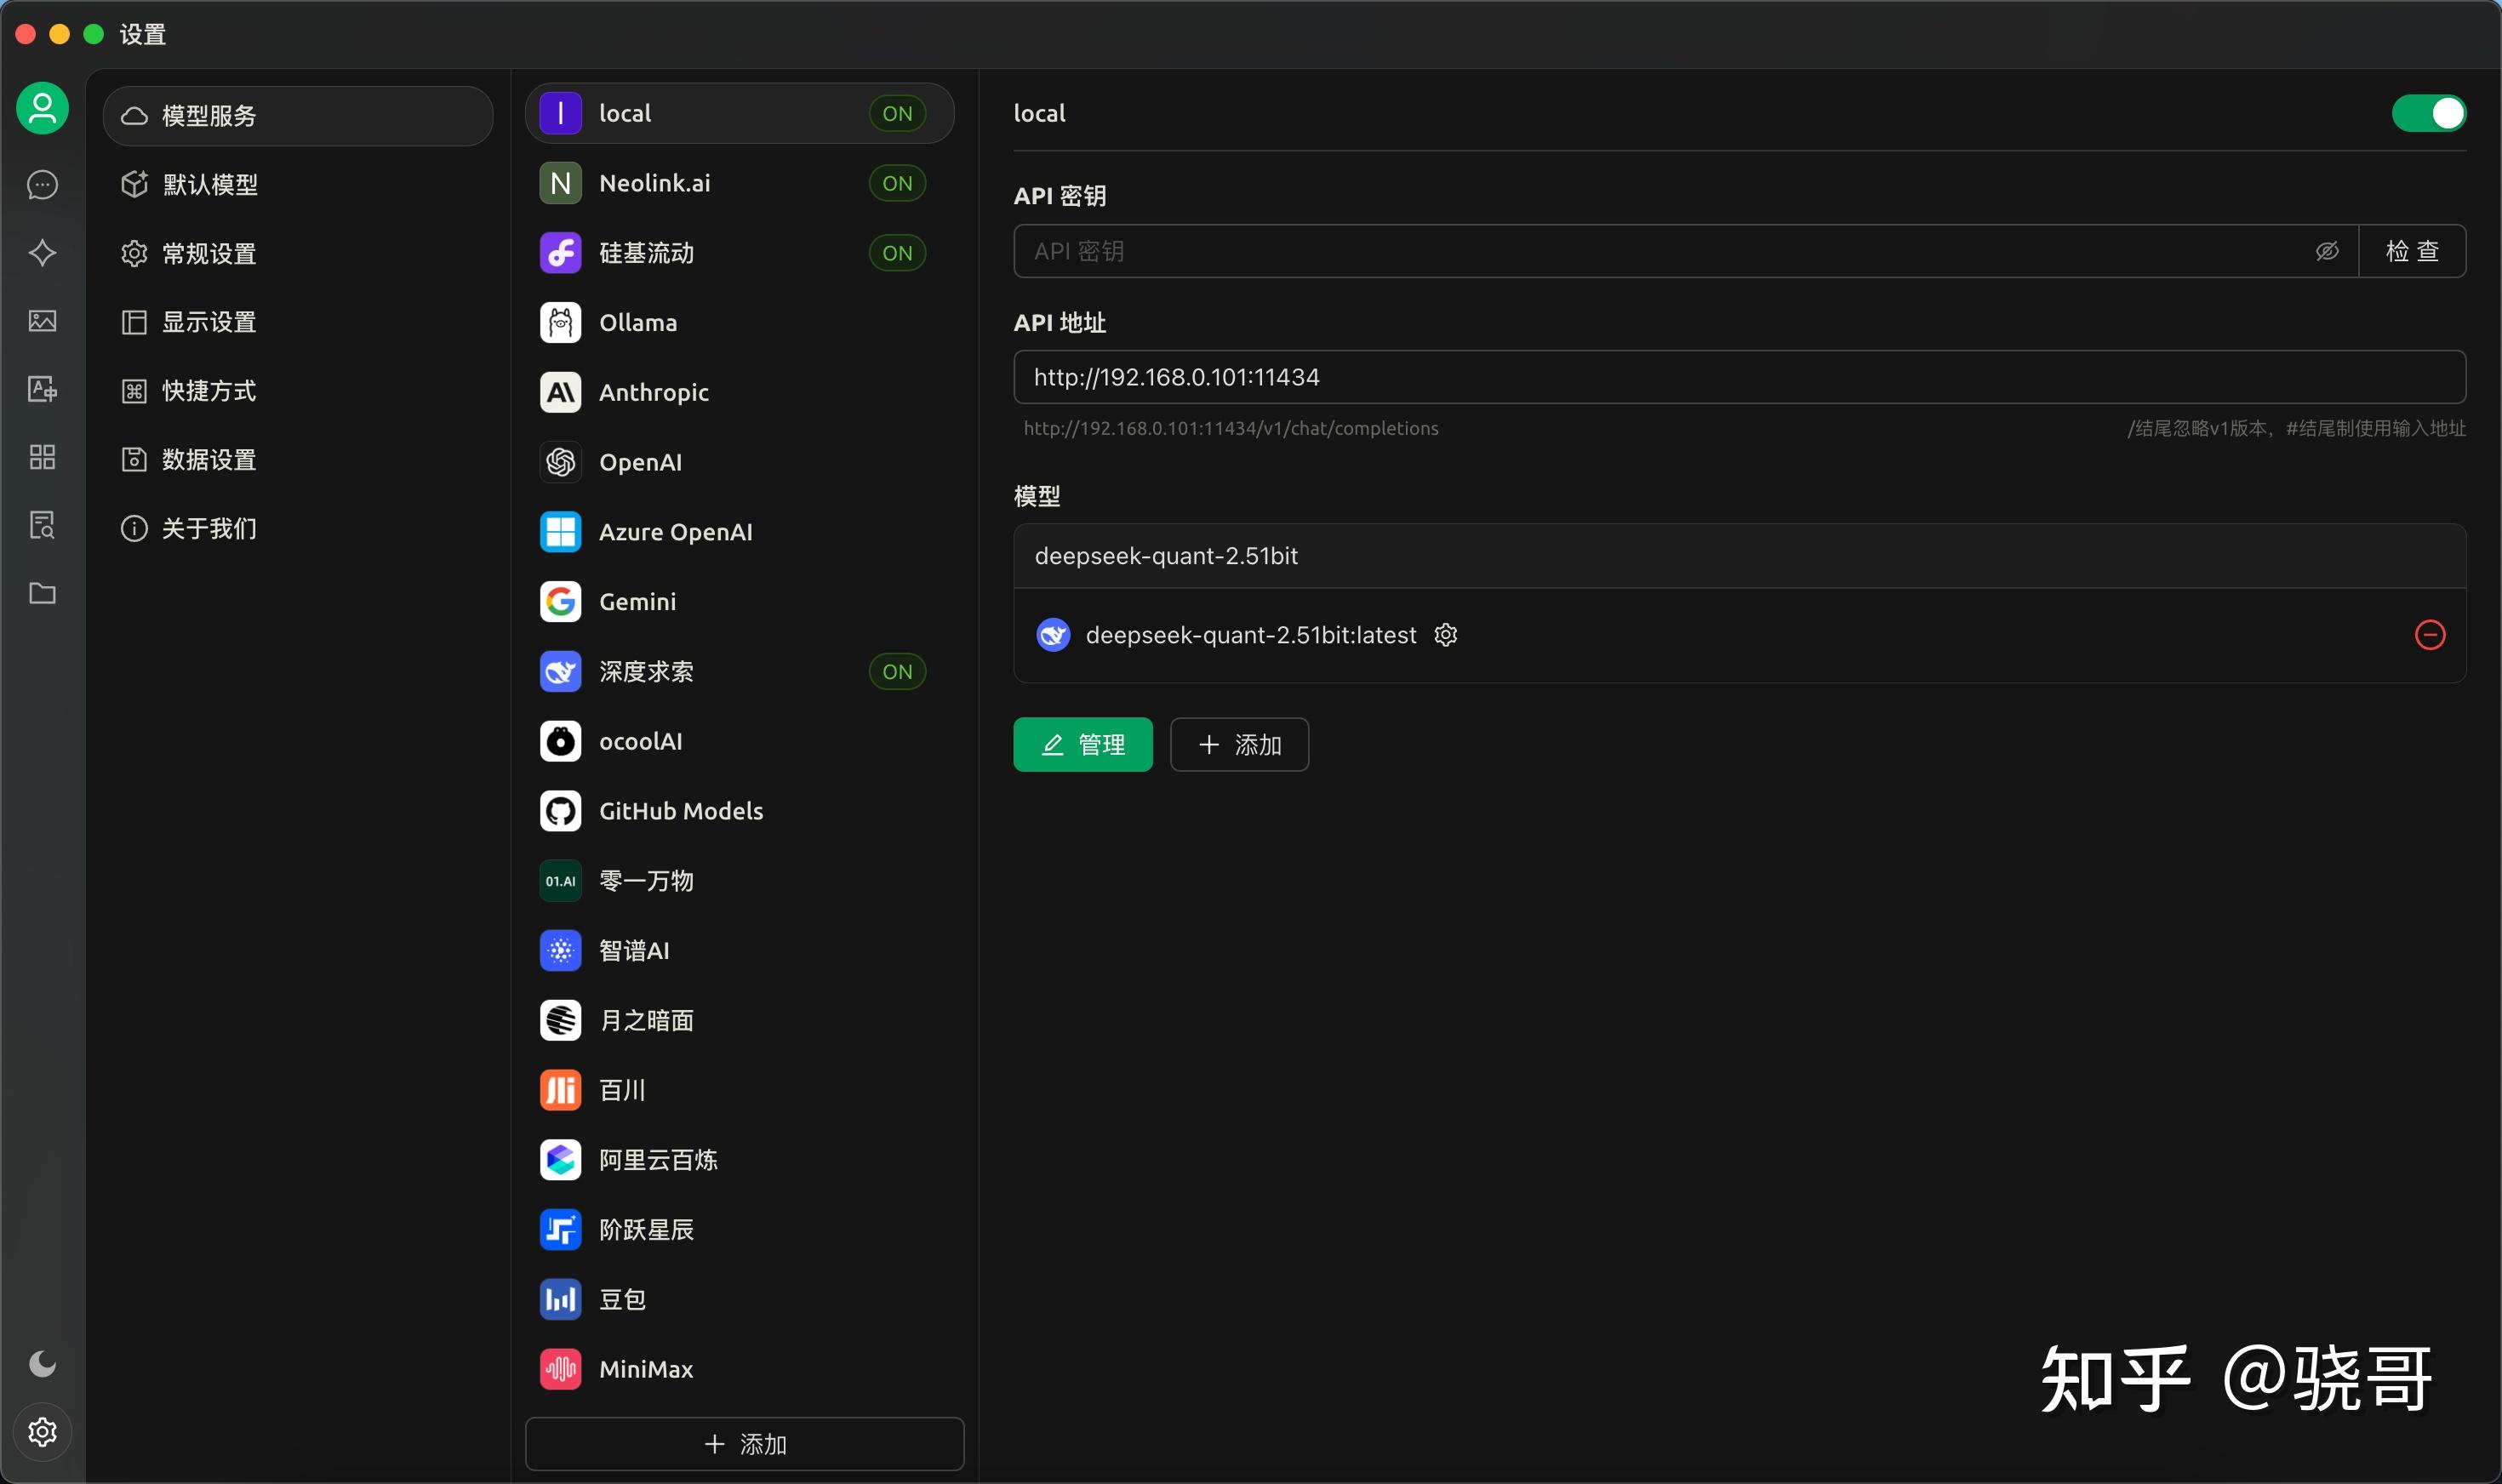Open the chat assistant icon in sidebar
Image resolution: width=2502 pixels, height=1484 pixels.
[42, 185]
